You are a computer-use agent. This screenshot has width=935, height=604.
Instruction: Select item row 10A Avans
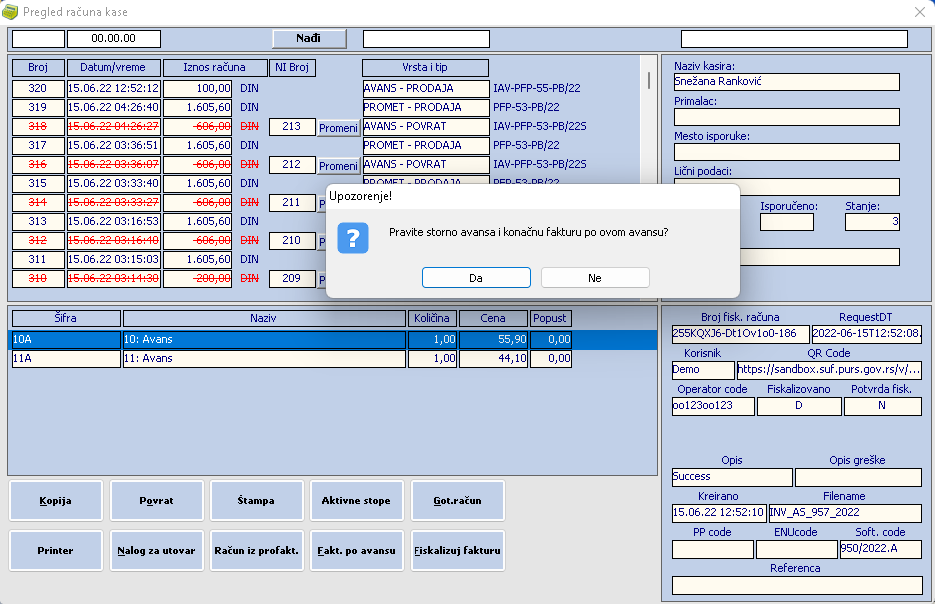pos(332,340)
